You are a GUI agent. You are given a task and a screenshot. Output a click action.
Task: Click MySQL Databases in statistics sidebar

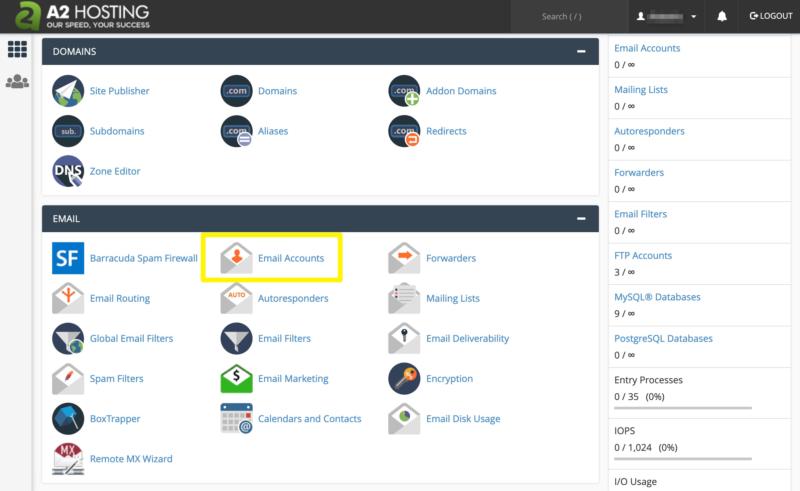pyautogui.click(x=657, y=297)
